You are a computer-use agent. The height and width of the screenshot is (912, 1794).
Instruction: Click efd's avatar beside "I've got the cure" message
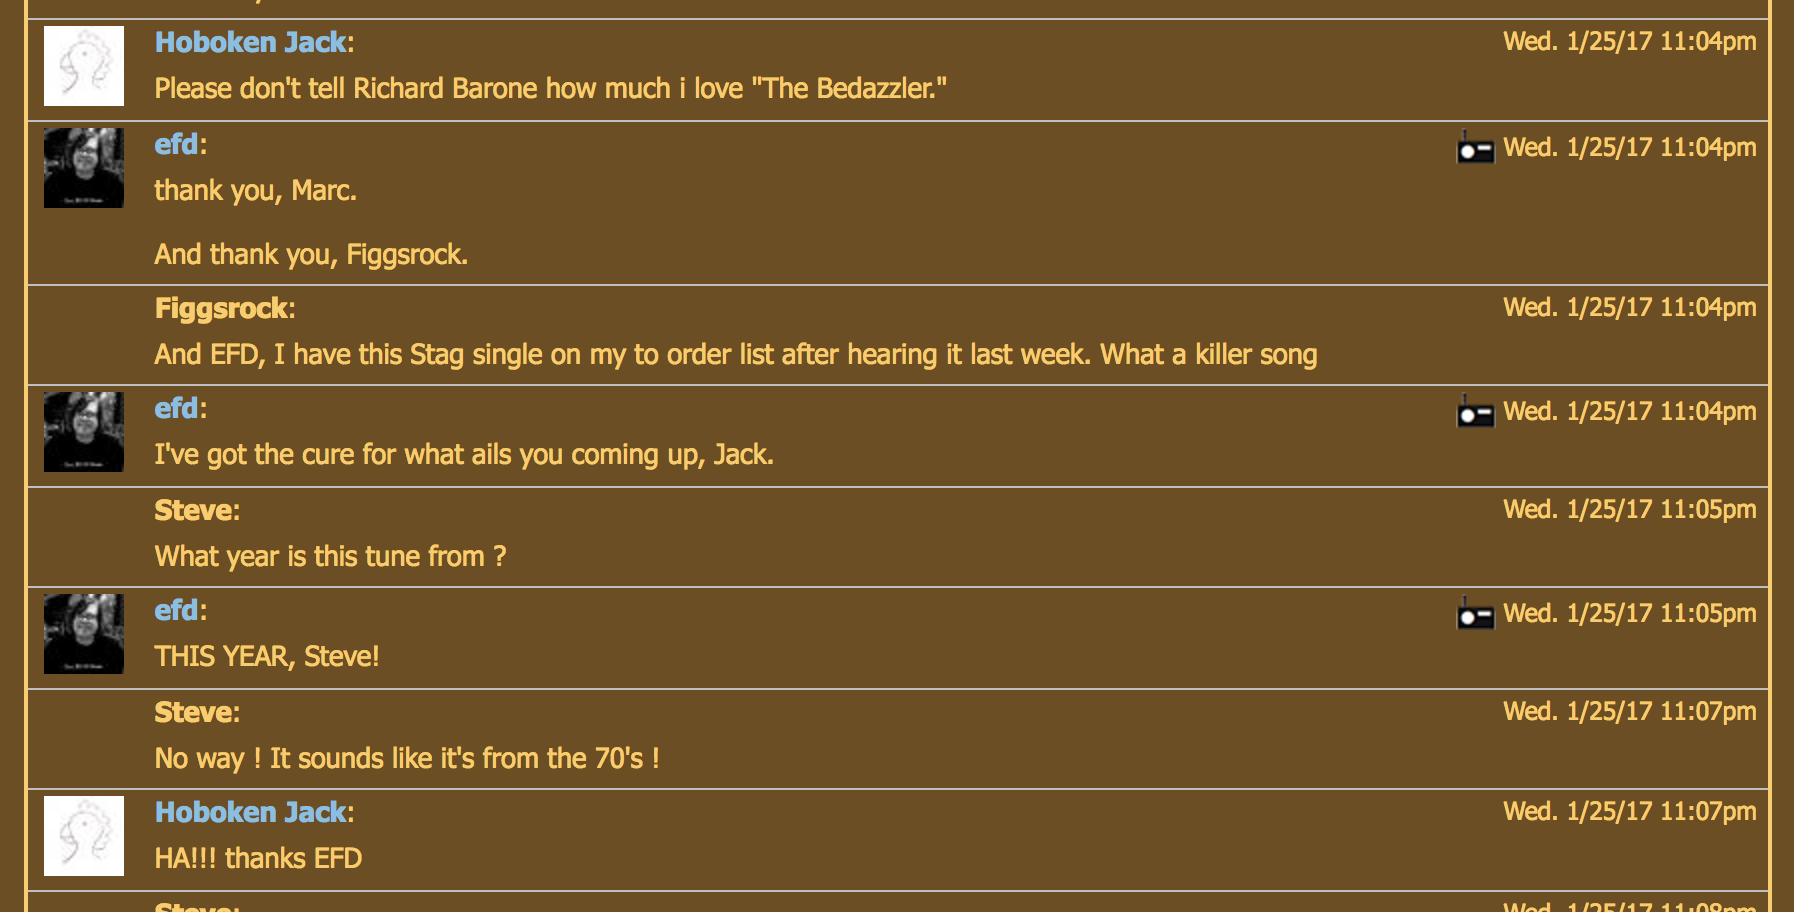[84, 432]
